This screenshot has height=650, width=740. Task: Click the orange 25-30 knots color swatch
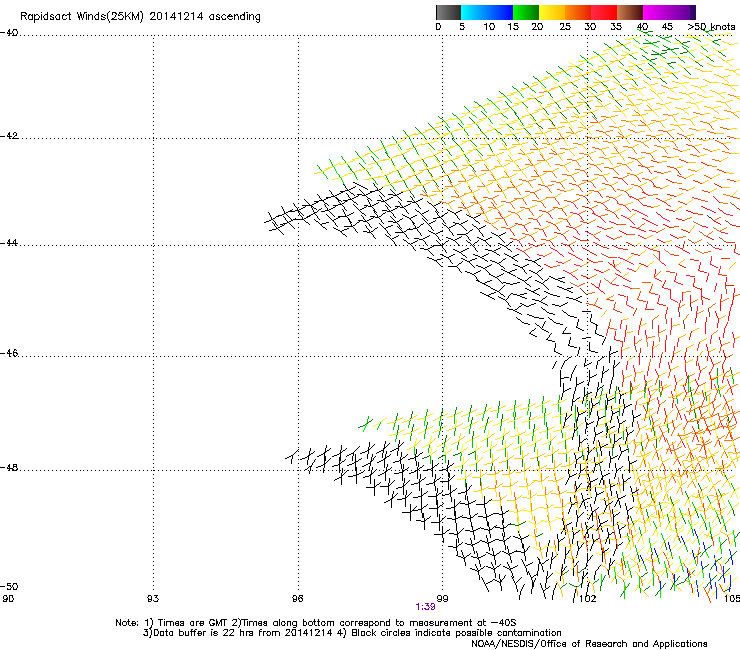pyautogui.click(x=578, y=12)
